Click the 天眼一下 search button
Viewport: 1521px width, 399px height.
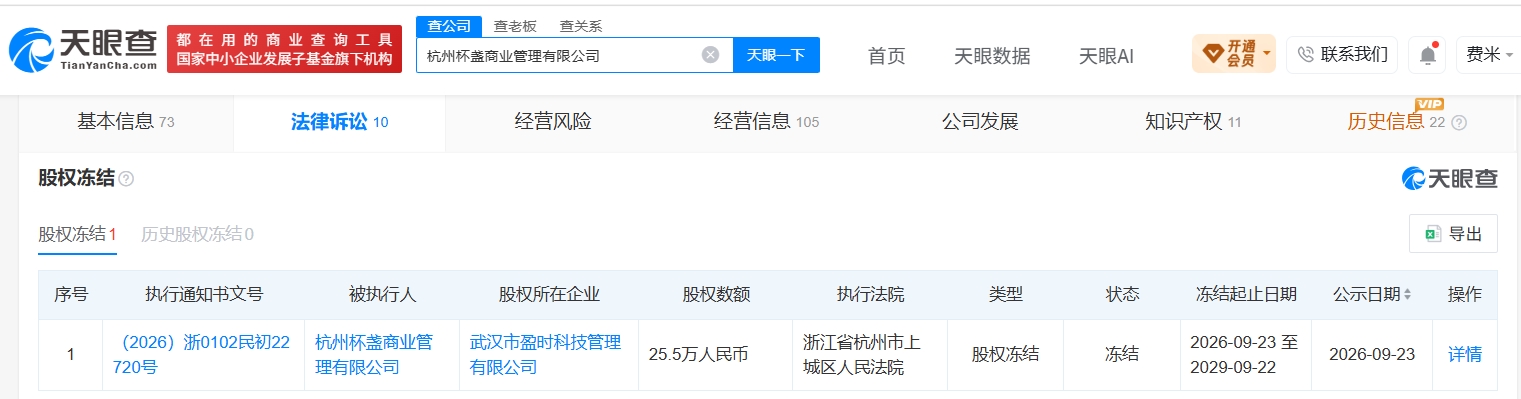pyautogui.click(x=776, y=55)
